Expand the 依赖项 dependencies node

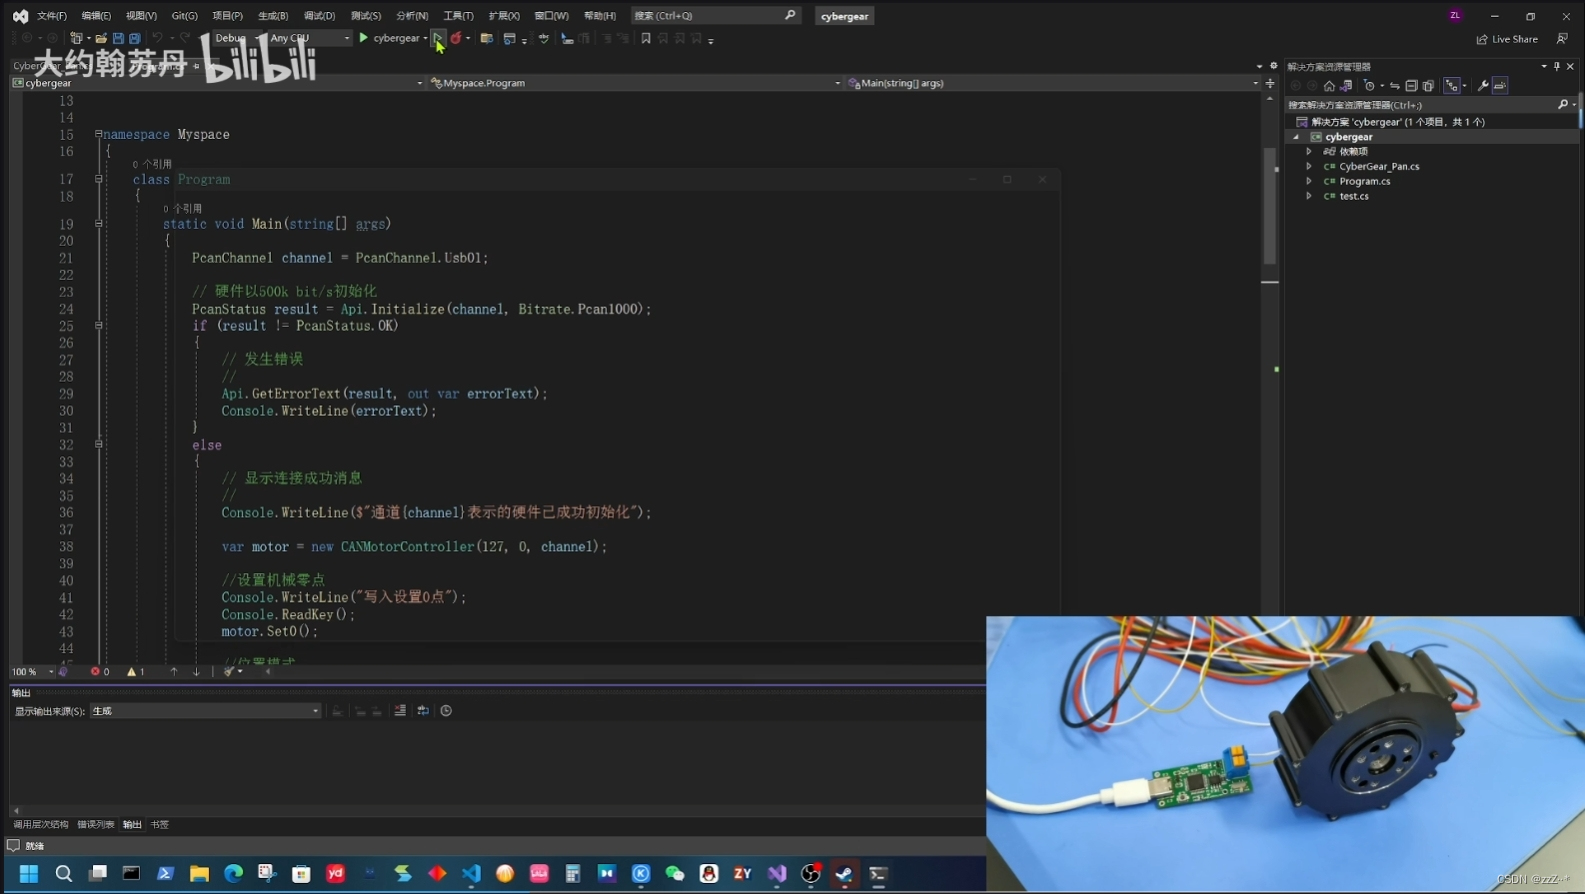tap(1309, 152)
